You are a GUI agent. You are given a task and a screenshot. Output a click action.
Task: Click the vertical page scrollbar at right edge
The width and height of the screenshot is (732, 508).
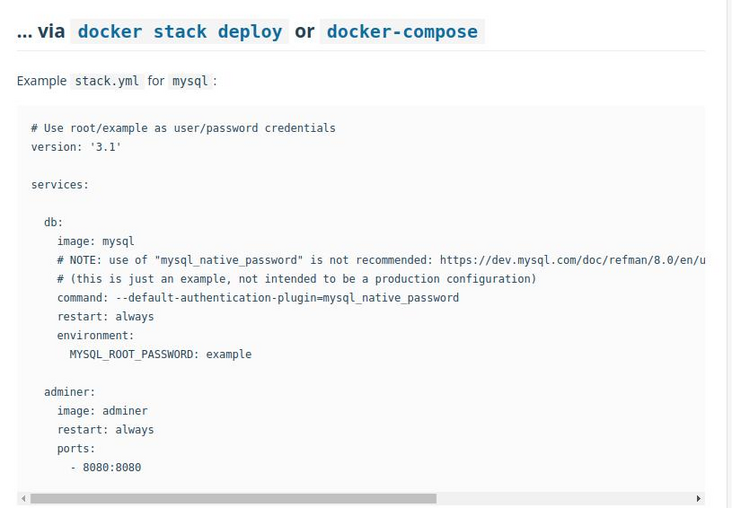pyautogui.click(x=726, y=250)
